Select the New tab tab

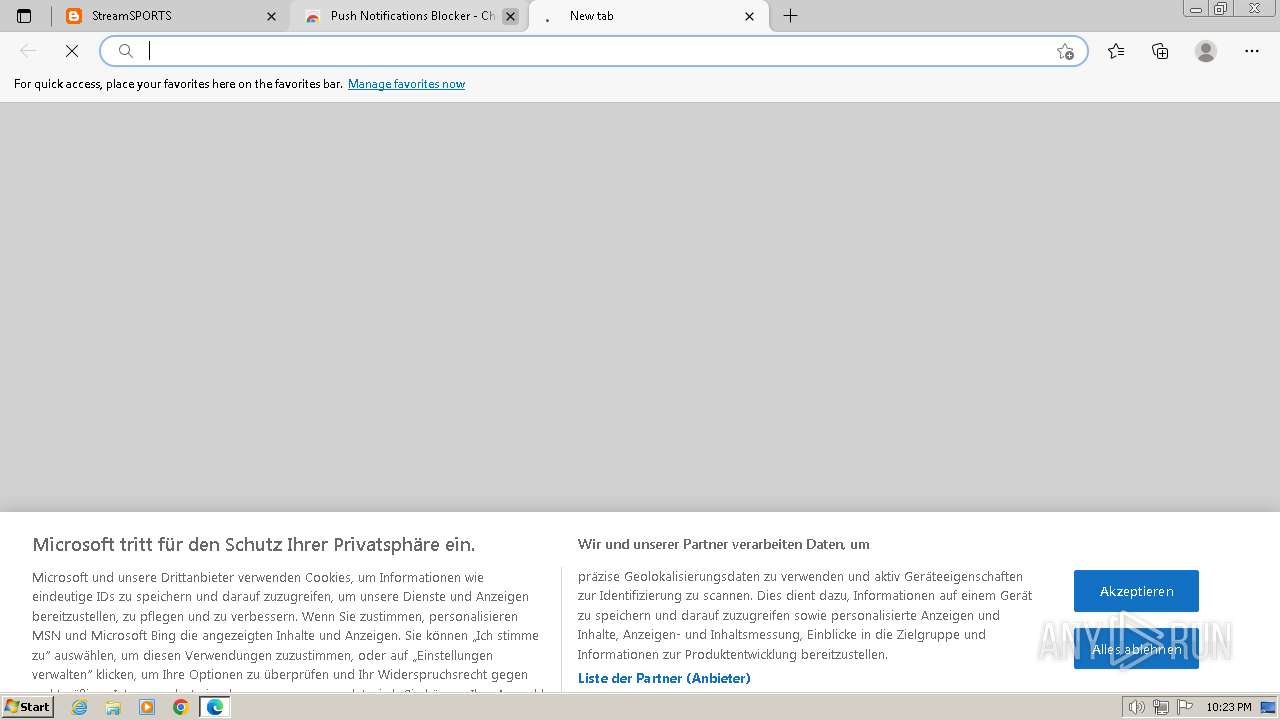coord(649,16)
